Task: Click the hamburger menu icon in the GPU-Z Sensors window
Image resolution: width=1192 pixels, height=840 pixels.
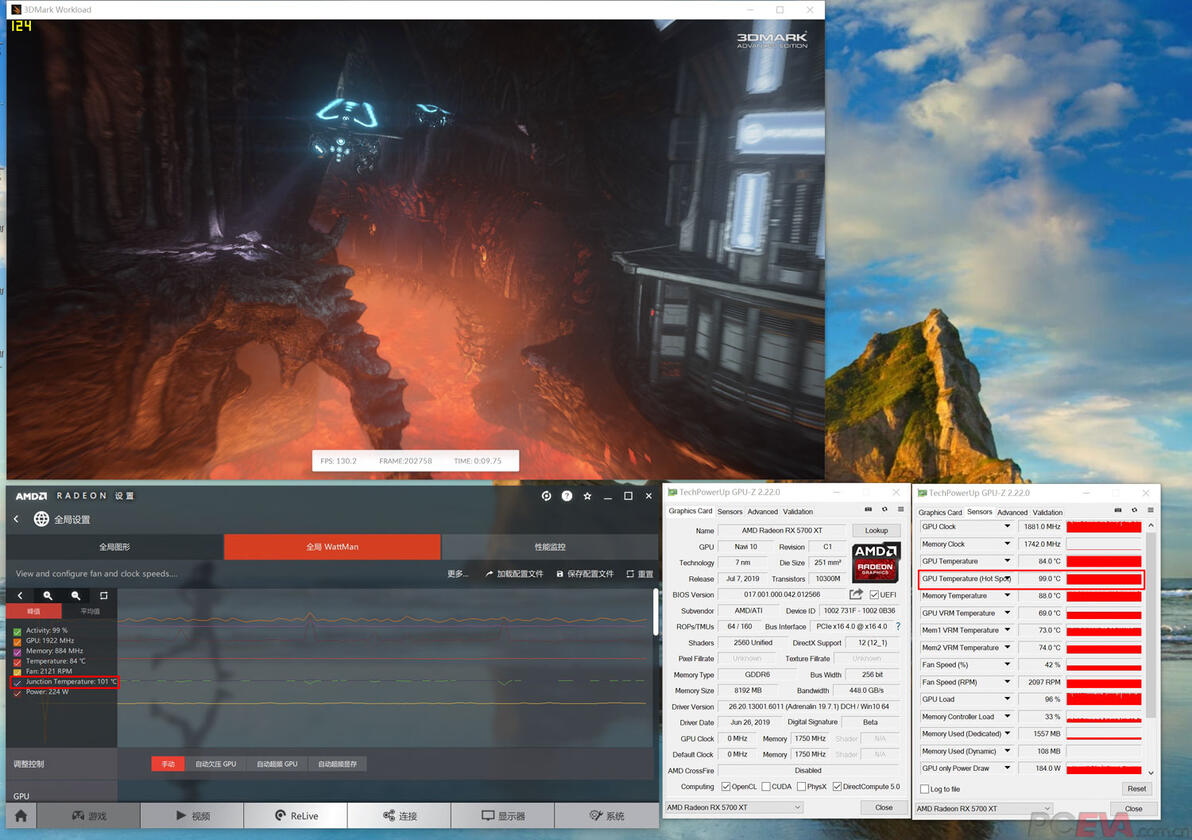Action: tap(1150, 510)
